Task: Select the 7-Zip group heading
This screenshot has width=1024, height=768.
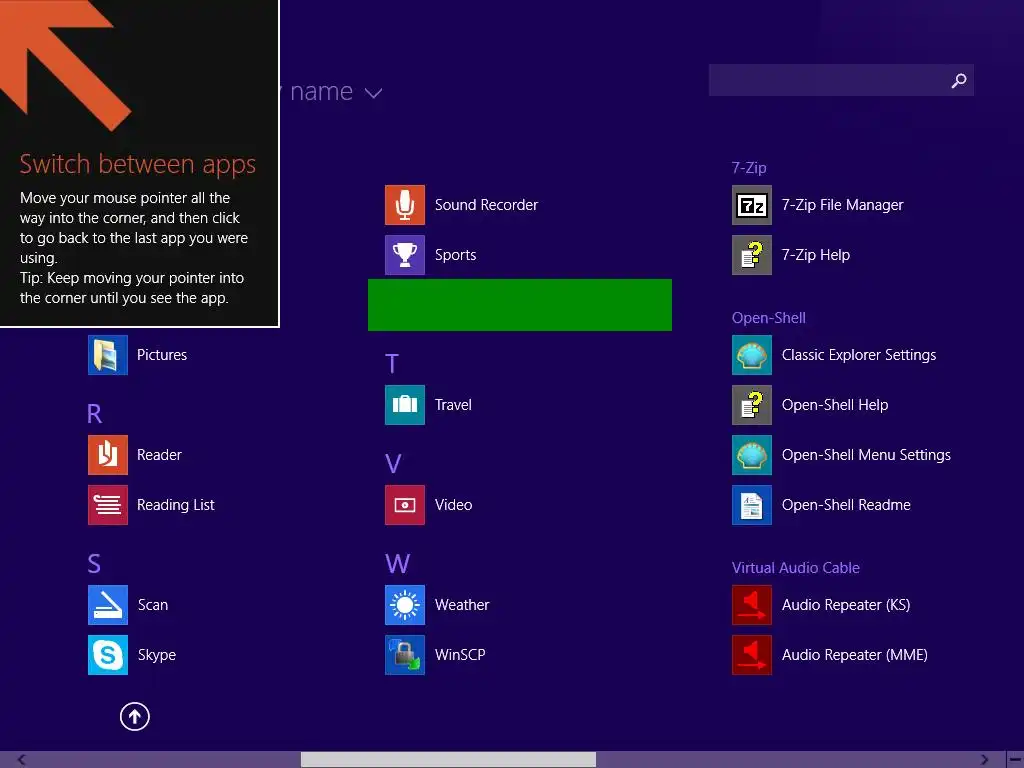Action: click(749, 168)
